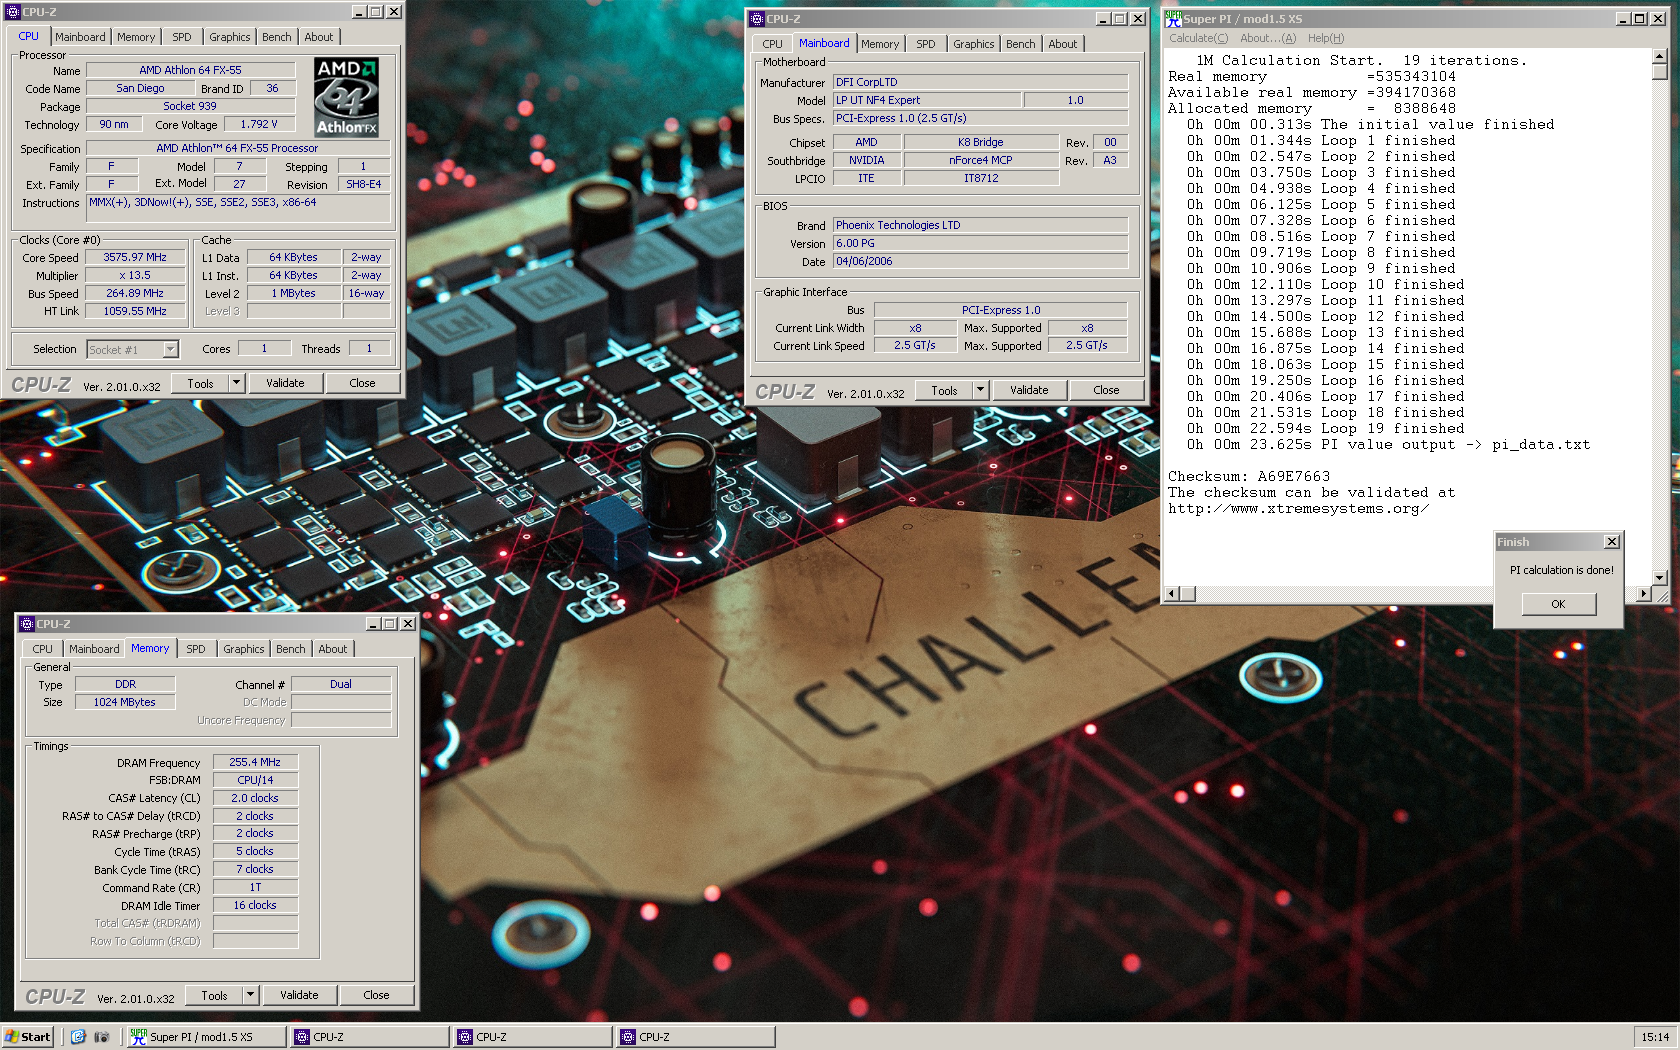The width and height of the screenshot is (1680, 1050).
Task: Click Super PI horizontal scrollbar left arrow
Action: coord(1172,594)
